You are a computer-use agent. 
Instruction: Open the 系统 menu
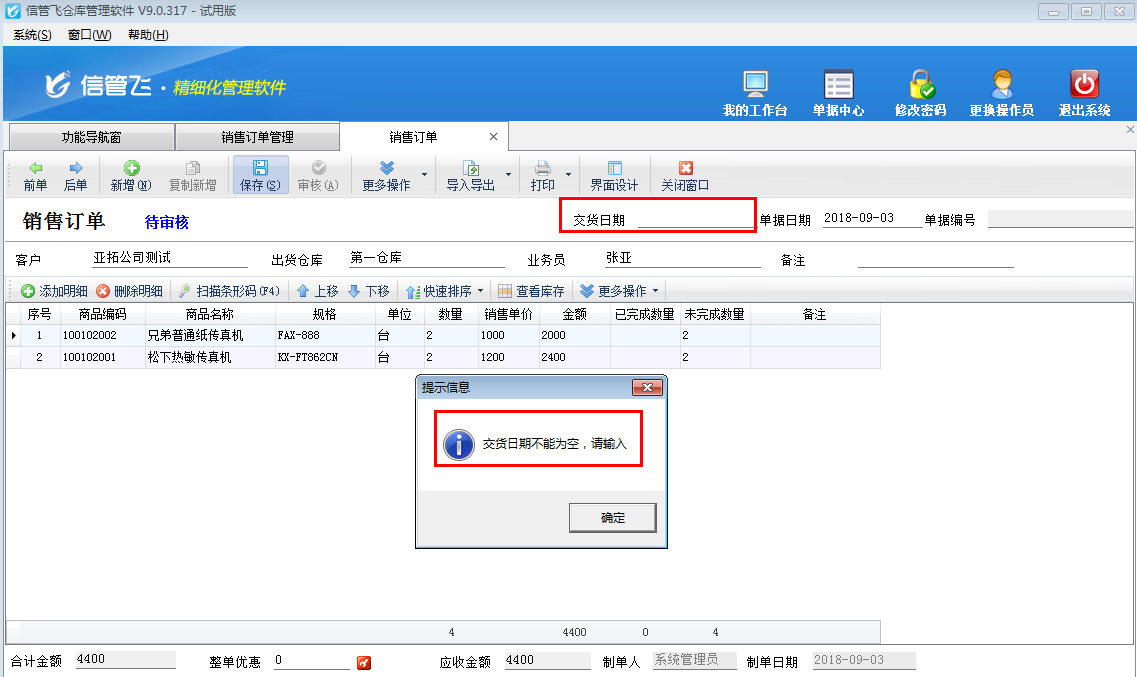[30, 34]
